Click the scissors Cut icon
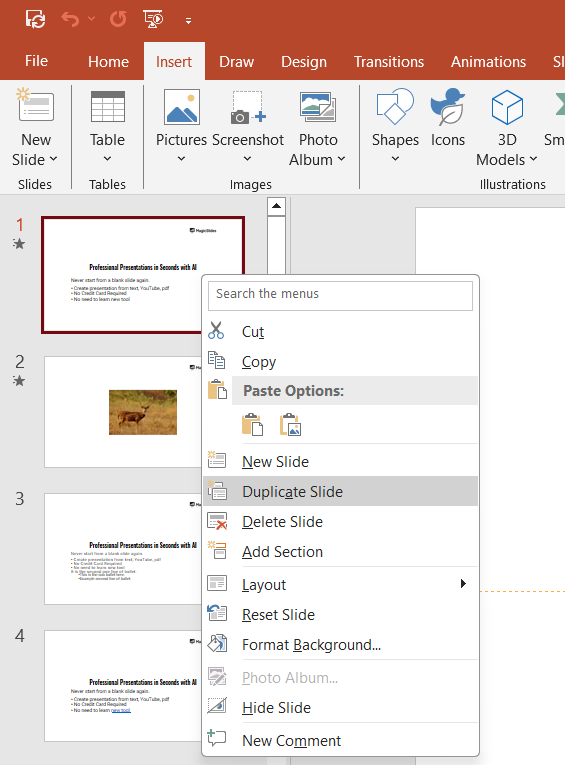The image size is (565, 765). [216, 330]
